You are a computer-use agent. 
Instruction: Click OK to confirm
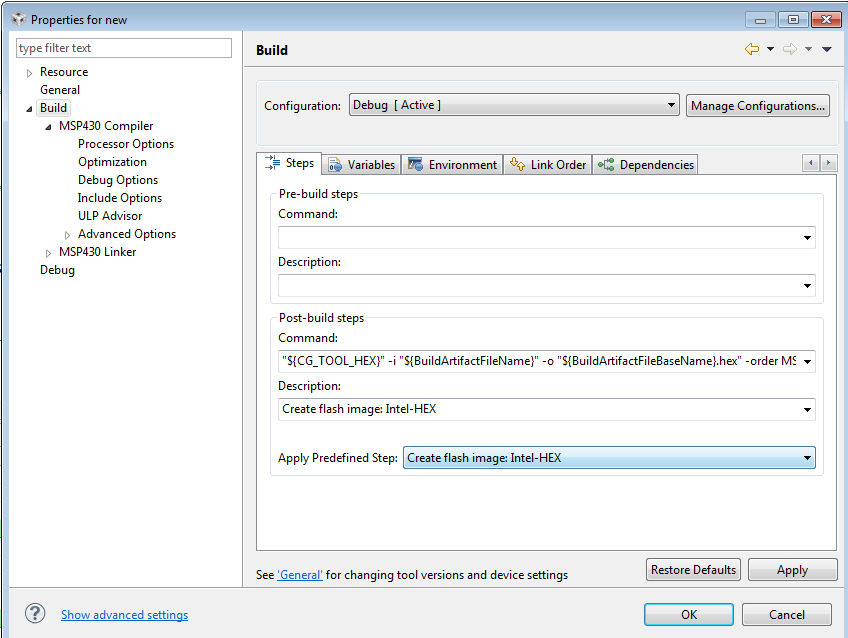(688, 615)
